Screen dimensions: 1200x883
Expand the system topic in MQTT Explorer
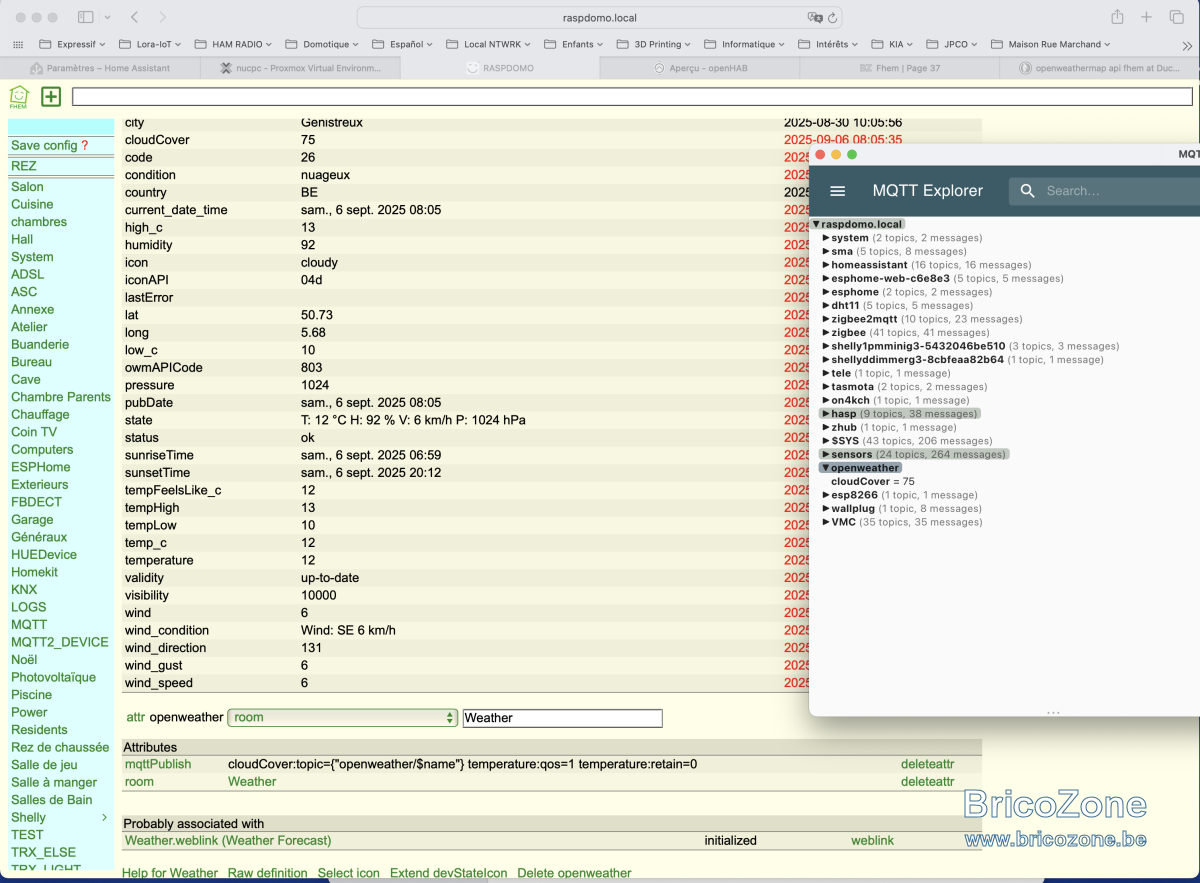point(826,238)
